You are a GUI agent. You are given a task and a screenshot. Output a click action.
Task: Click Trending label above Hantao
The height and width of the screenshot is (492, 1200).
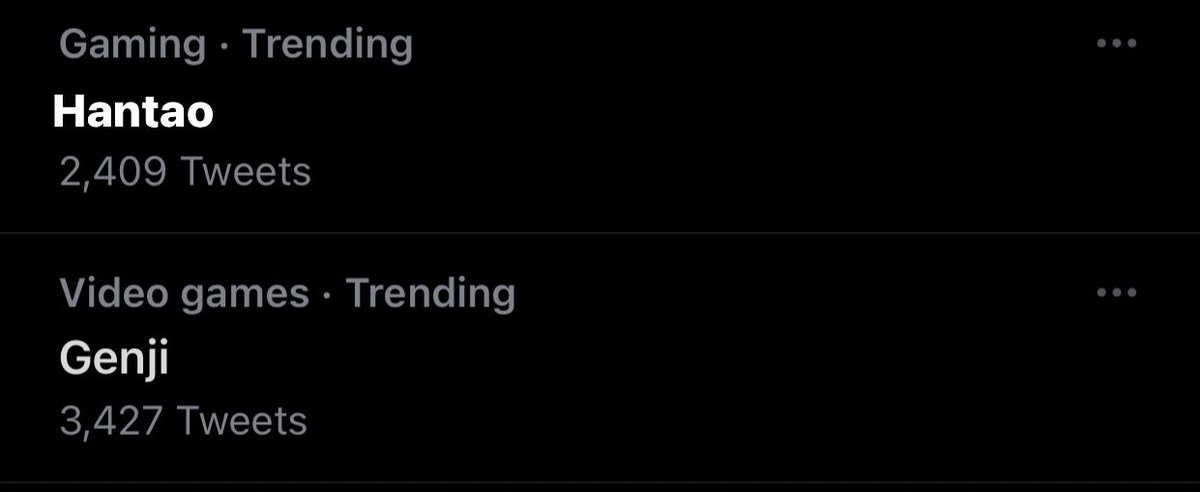coord(327,44)
